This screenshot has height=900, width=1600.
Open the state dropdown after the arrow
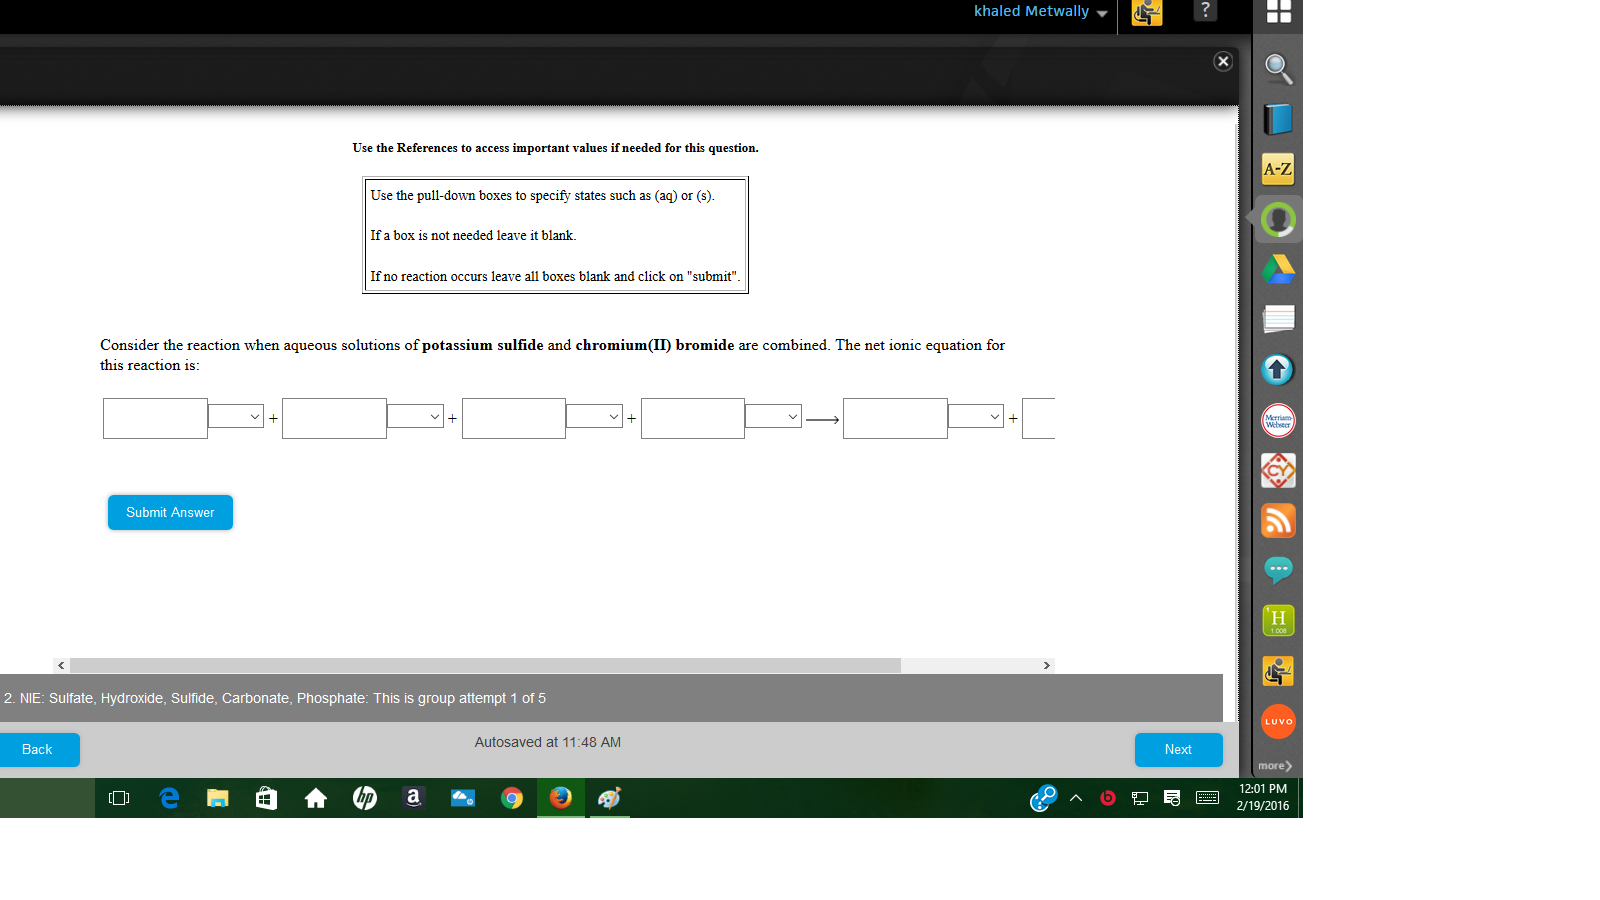point(975,417)
